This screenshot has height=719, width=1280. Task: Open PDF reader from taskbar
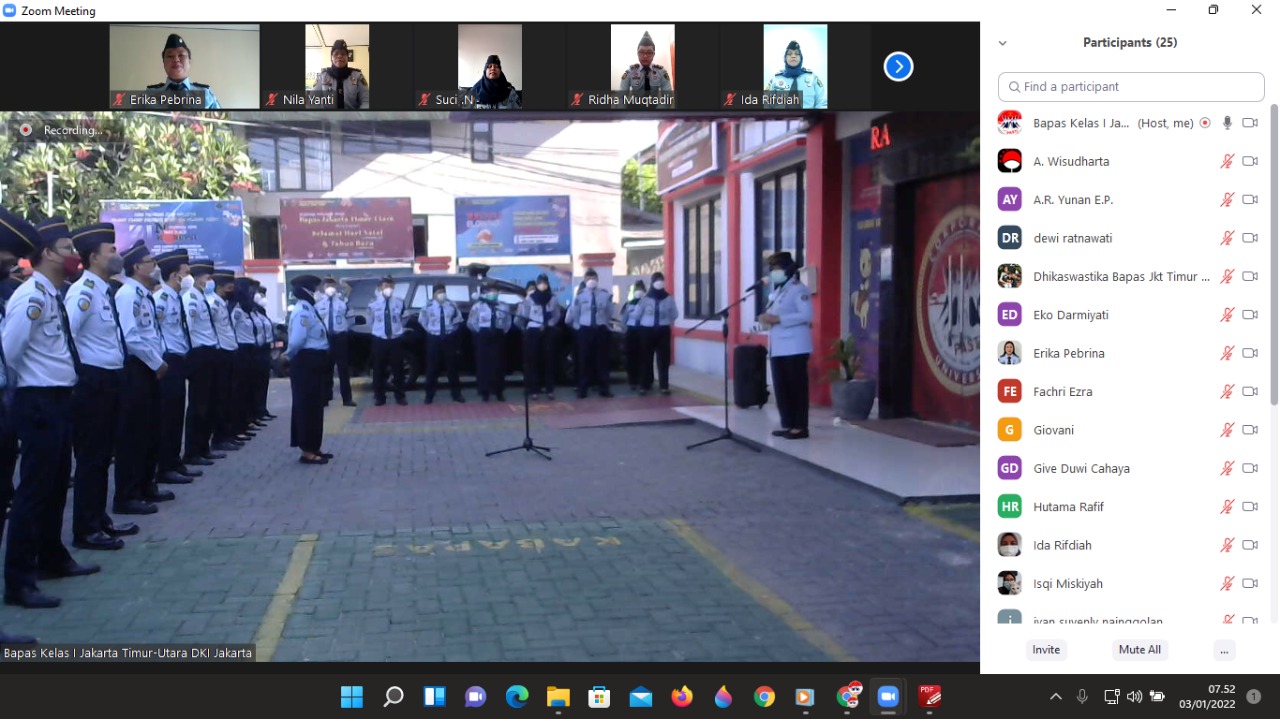tap(929, 697)
